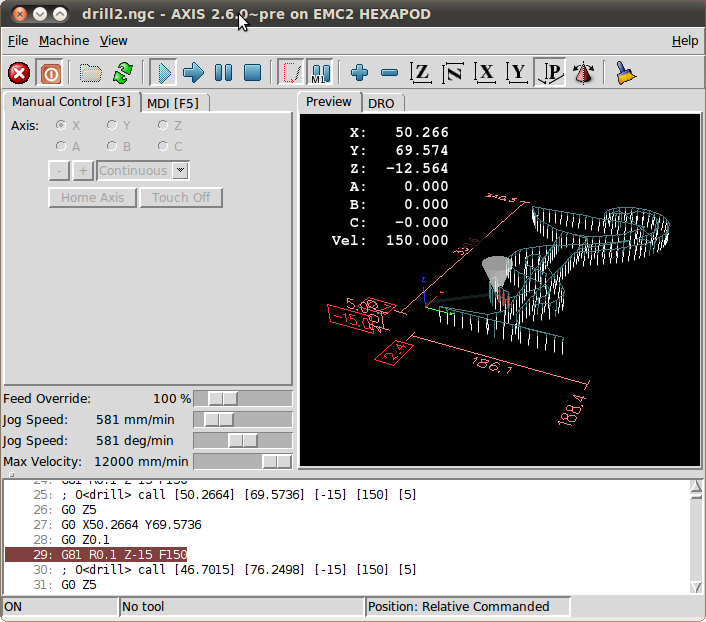Click the Home Axis button
The height and width of the screenshot is (622, 706).
coord(92,198)
